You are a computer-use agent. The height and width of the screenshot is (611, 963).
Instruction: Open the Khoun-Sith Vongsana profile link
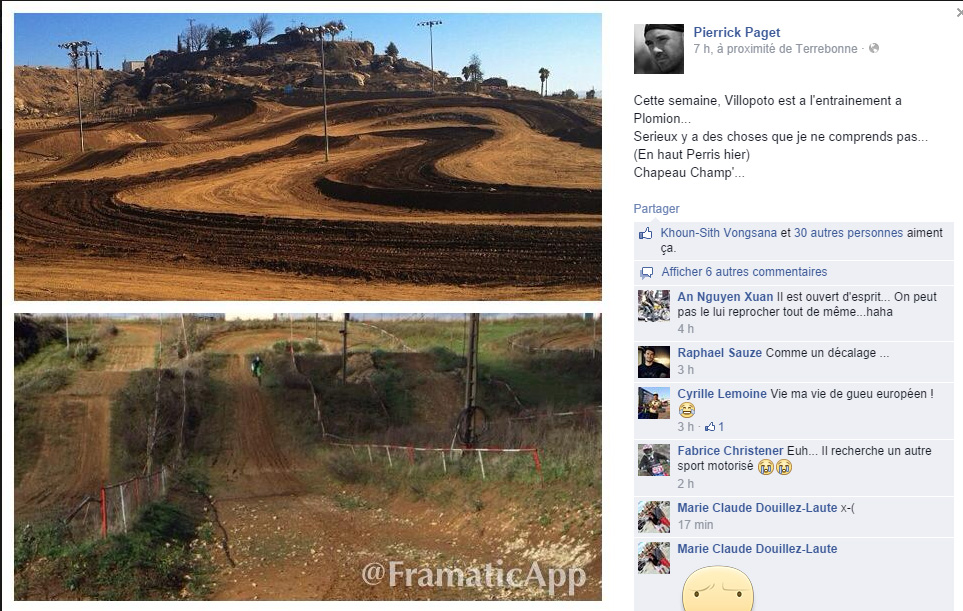[x=719, y=233]
